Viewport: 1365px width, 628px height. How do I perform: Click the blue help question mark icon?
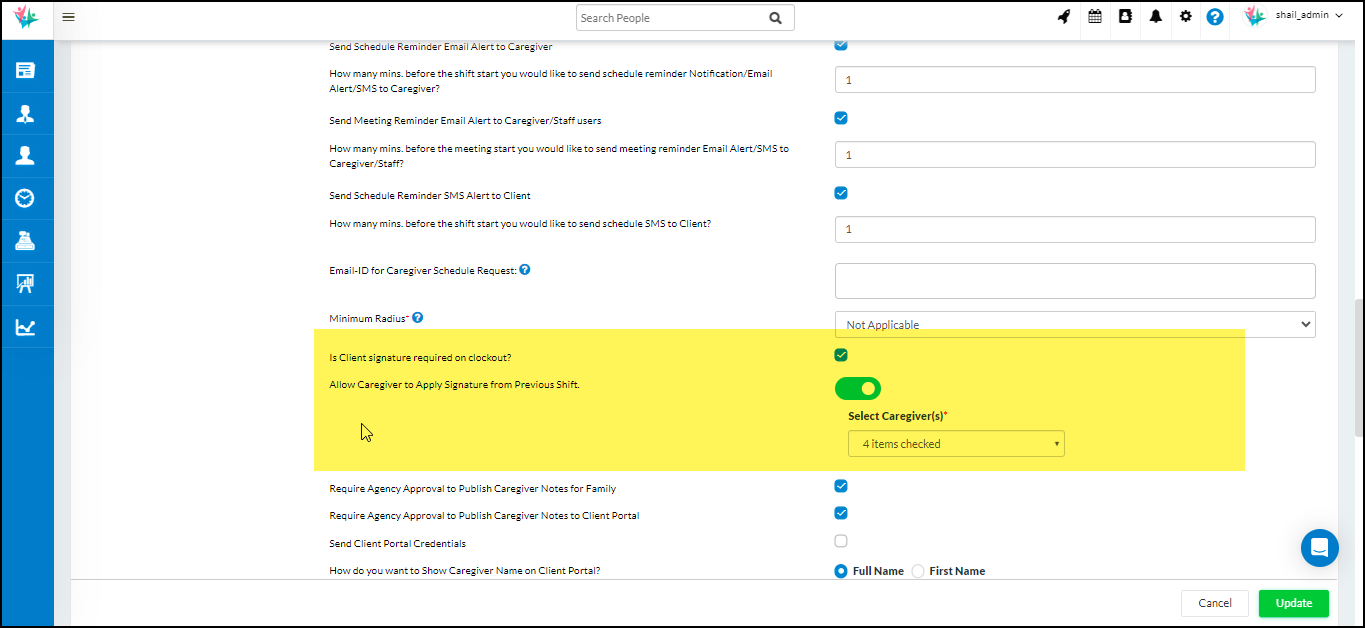1215,17
